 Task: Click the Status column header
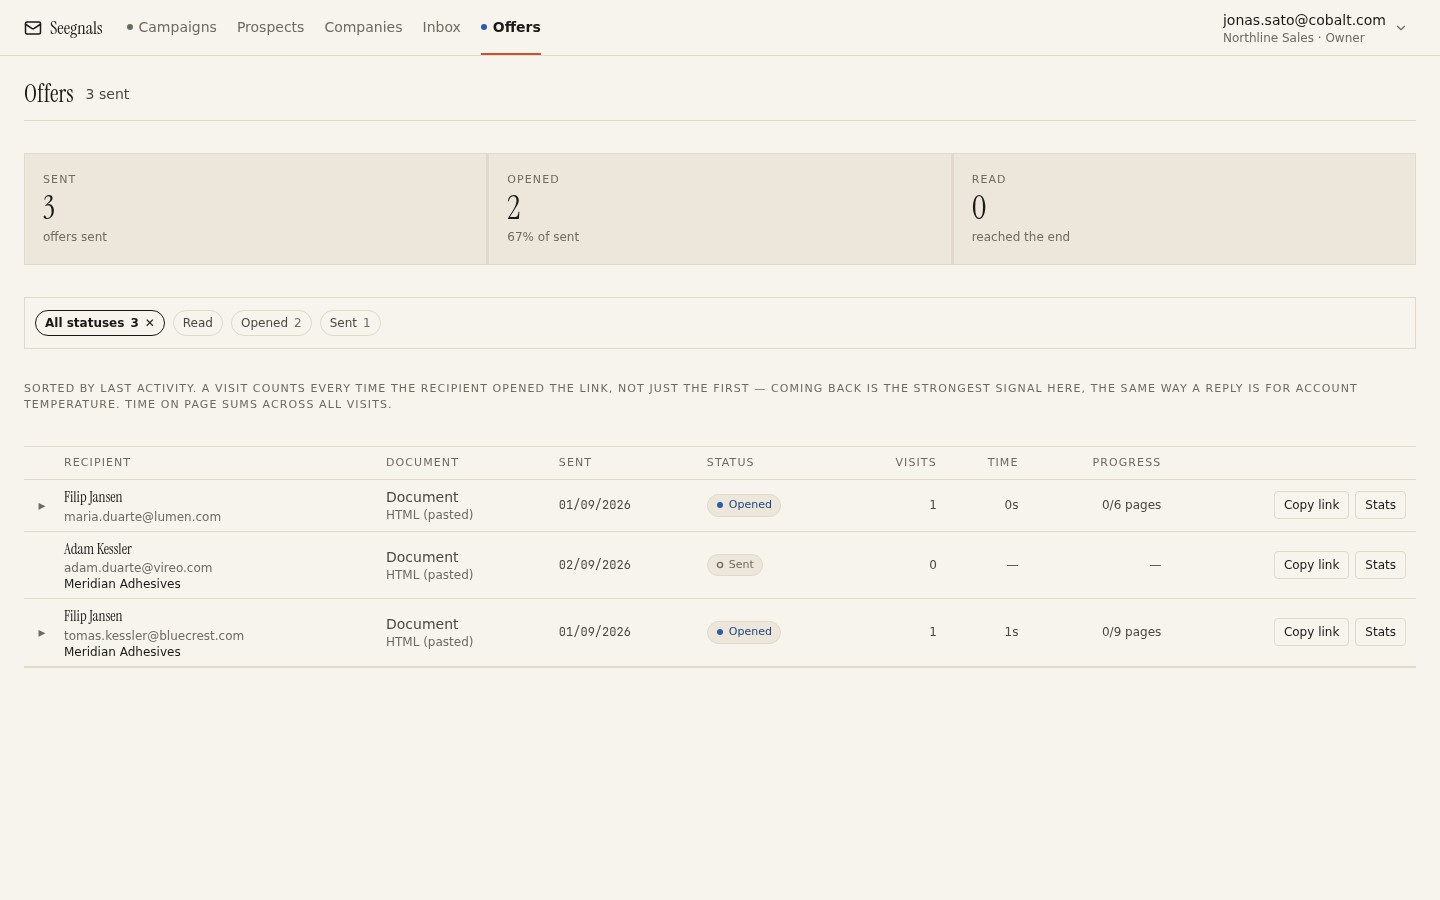pyautogui.click(x=730, y=462)
